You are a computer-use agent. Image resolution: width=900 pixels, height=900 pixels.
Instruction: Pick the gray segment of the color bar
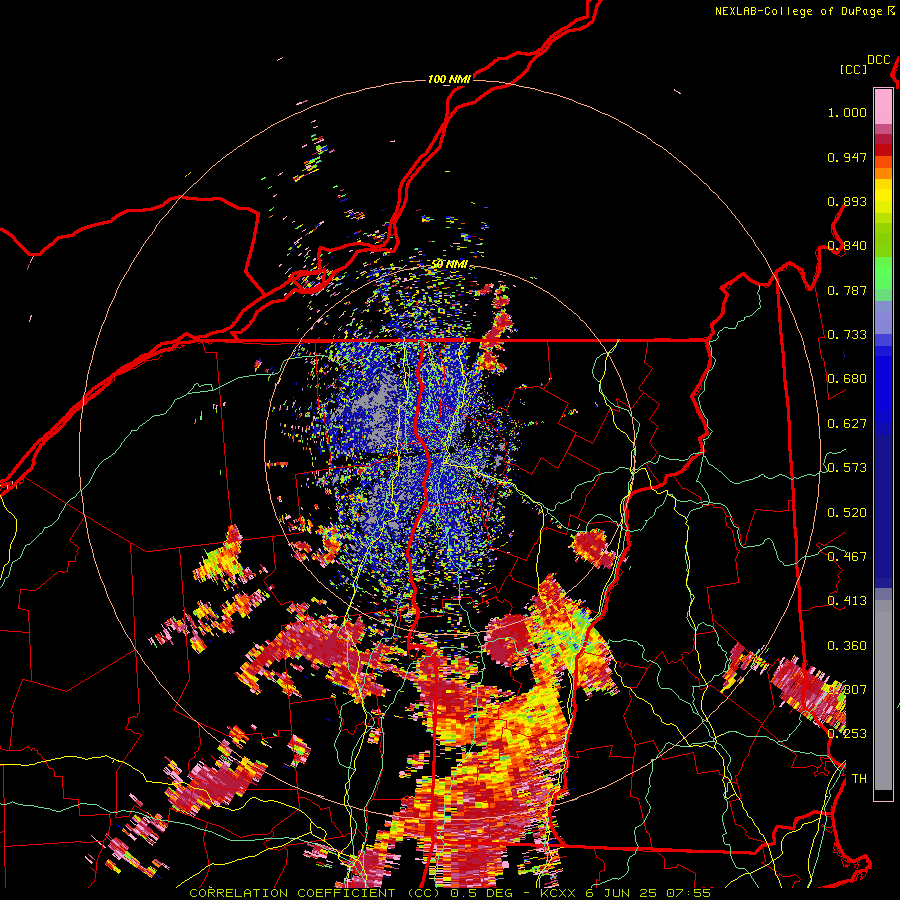[x=883, y=695]
